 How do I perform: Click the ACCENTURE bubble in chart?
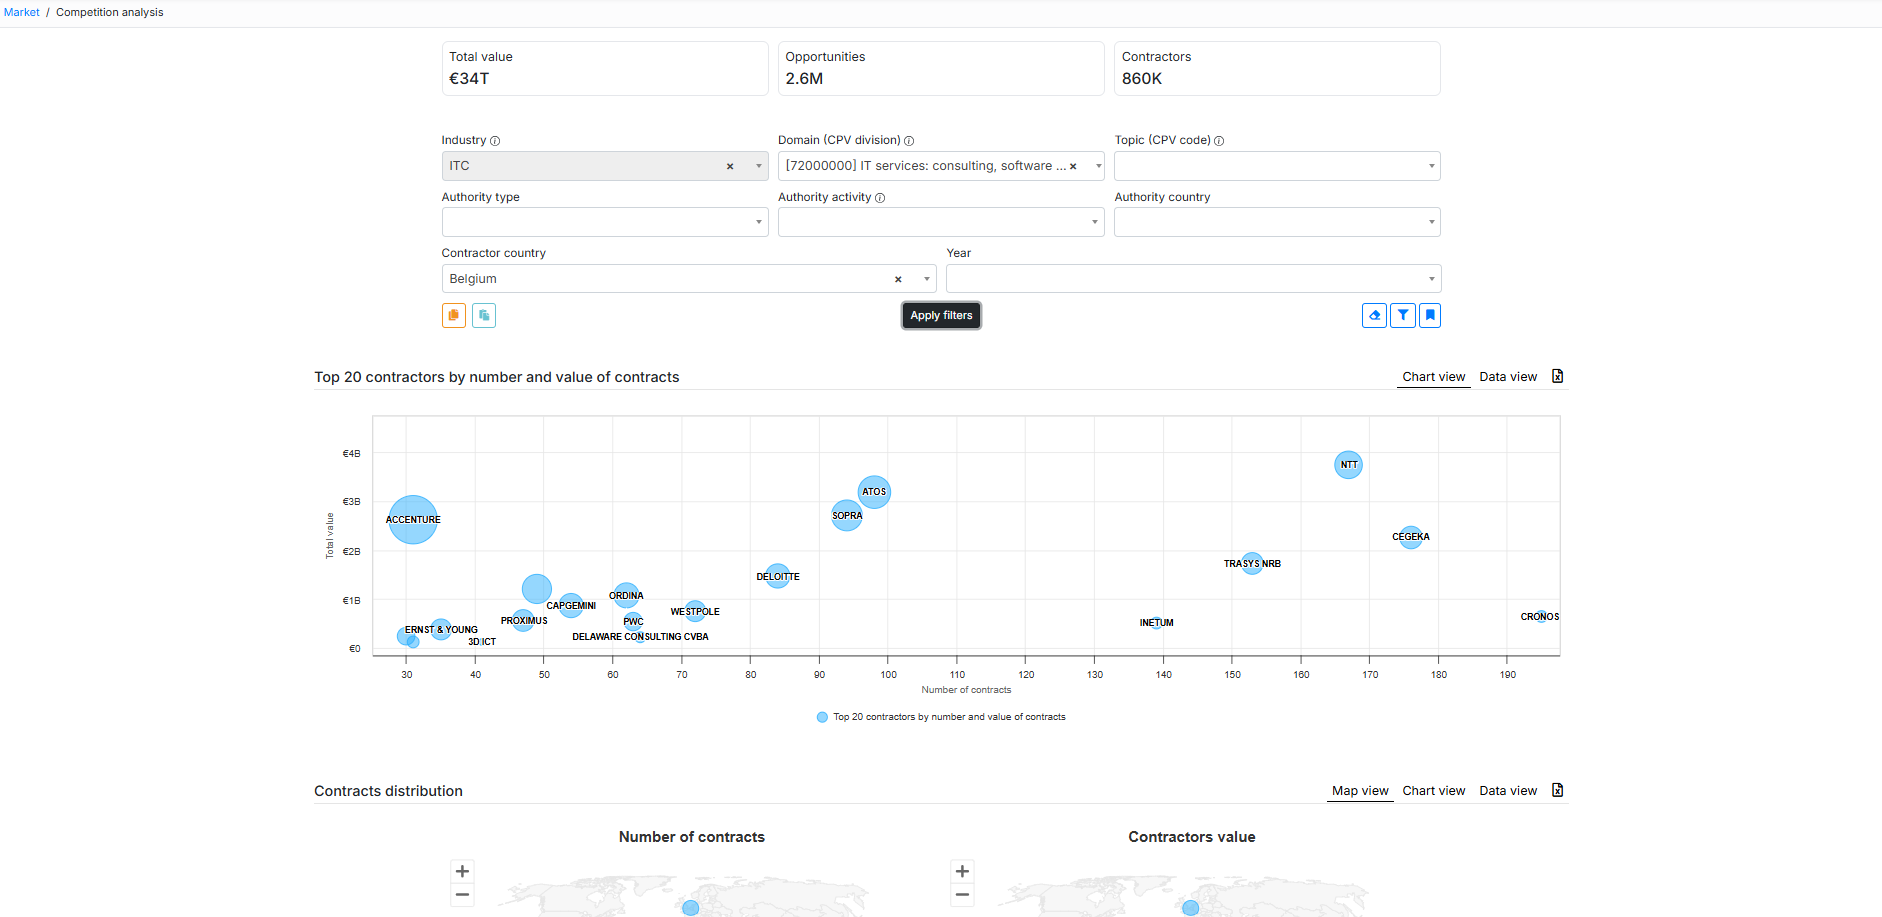[413, 519]
